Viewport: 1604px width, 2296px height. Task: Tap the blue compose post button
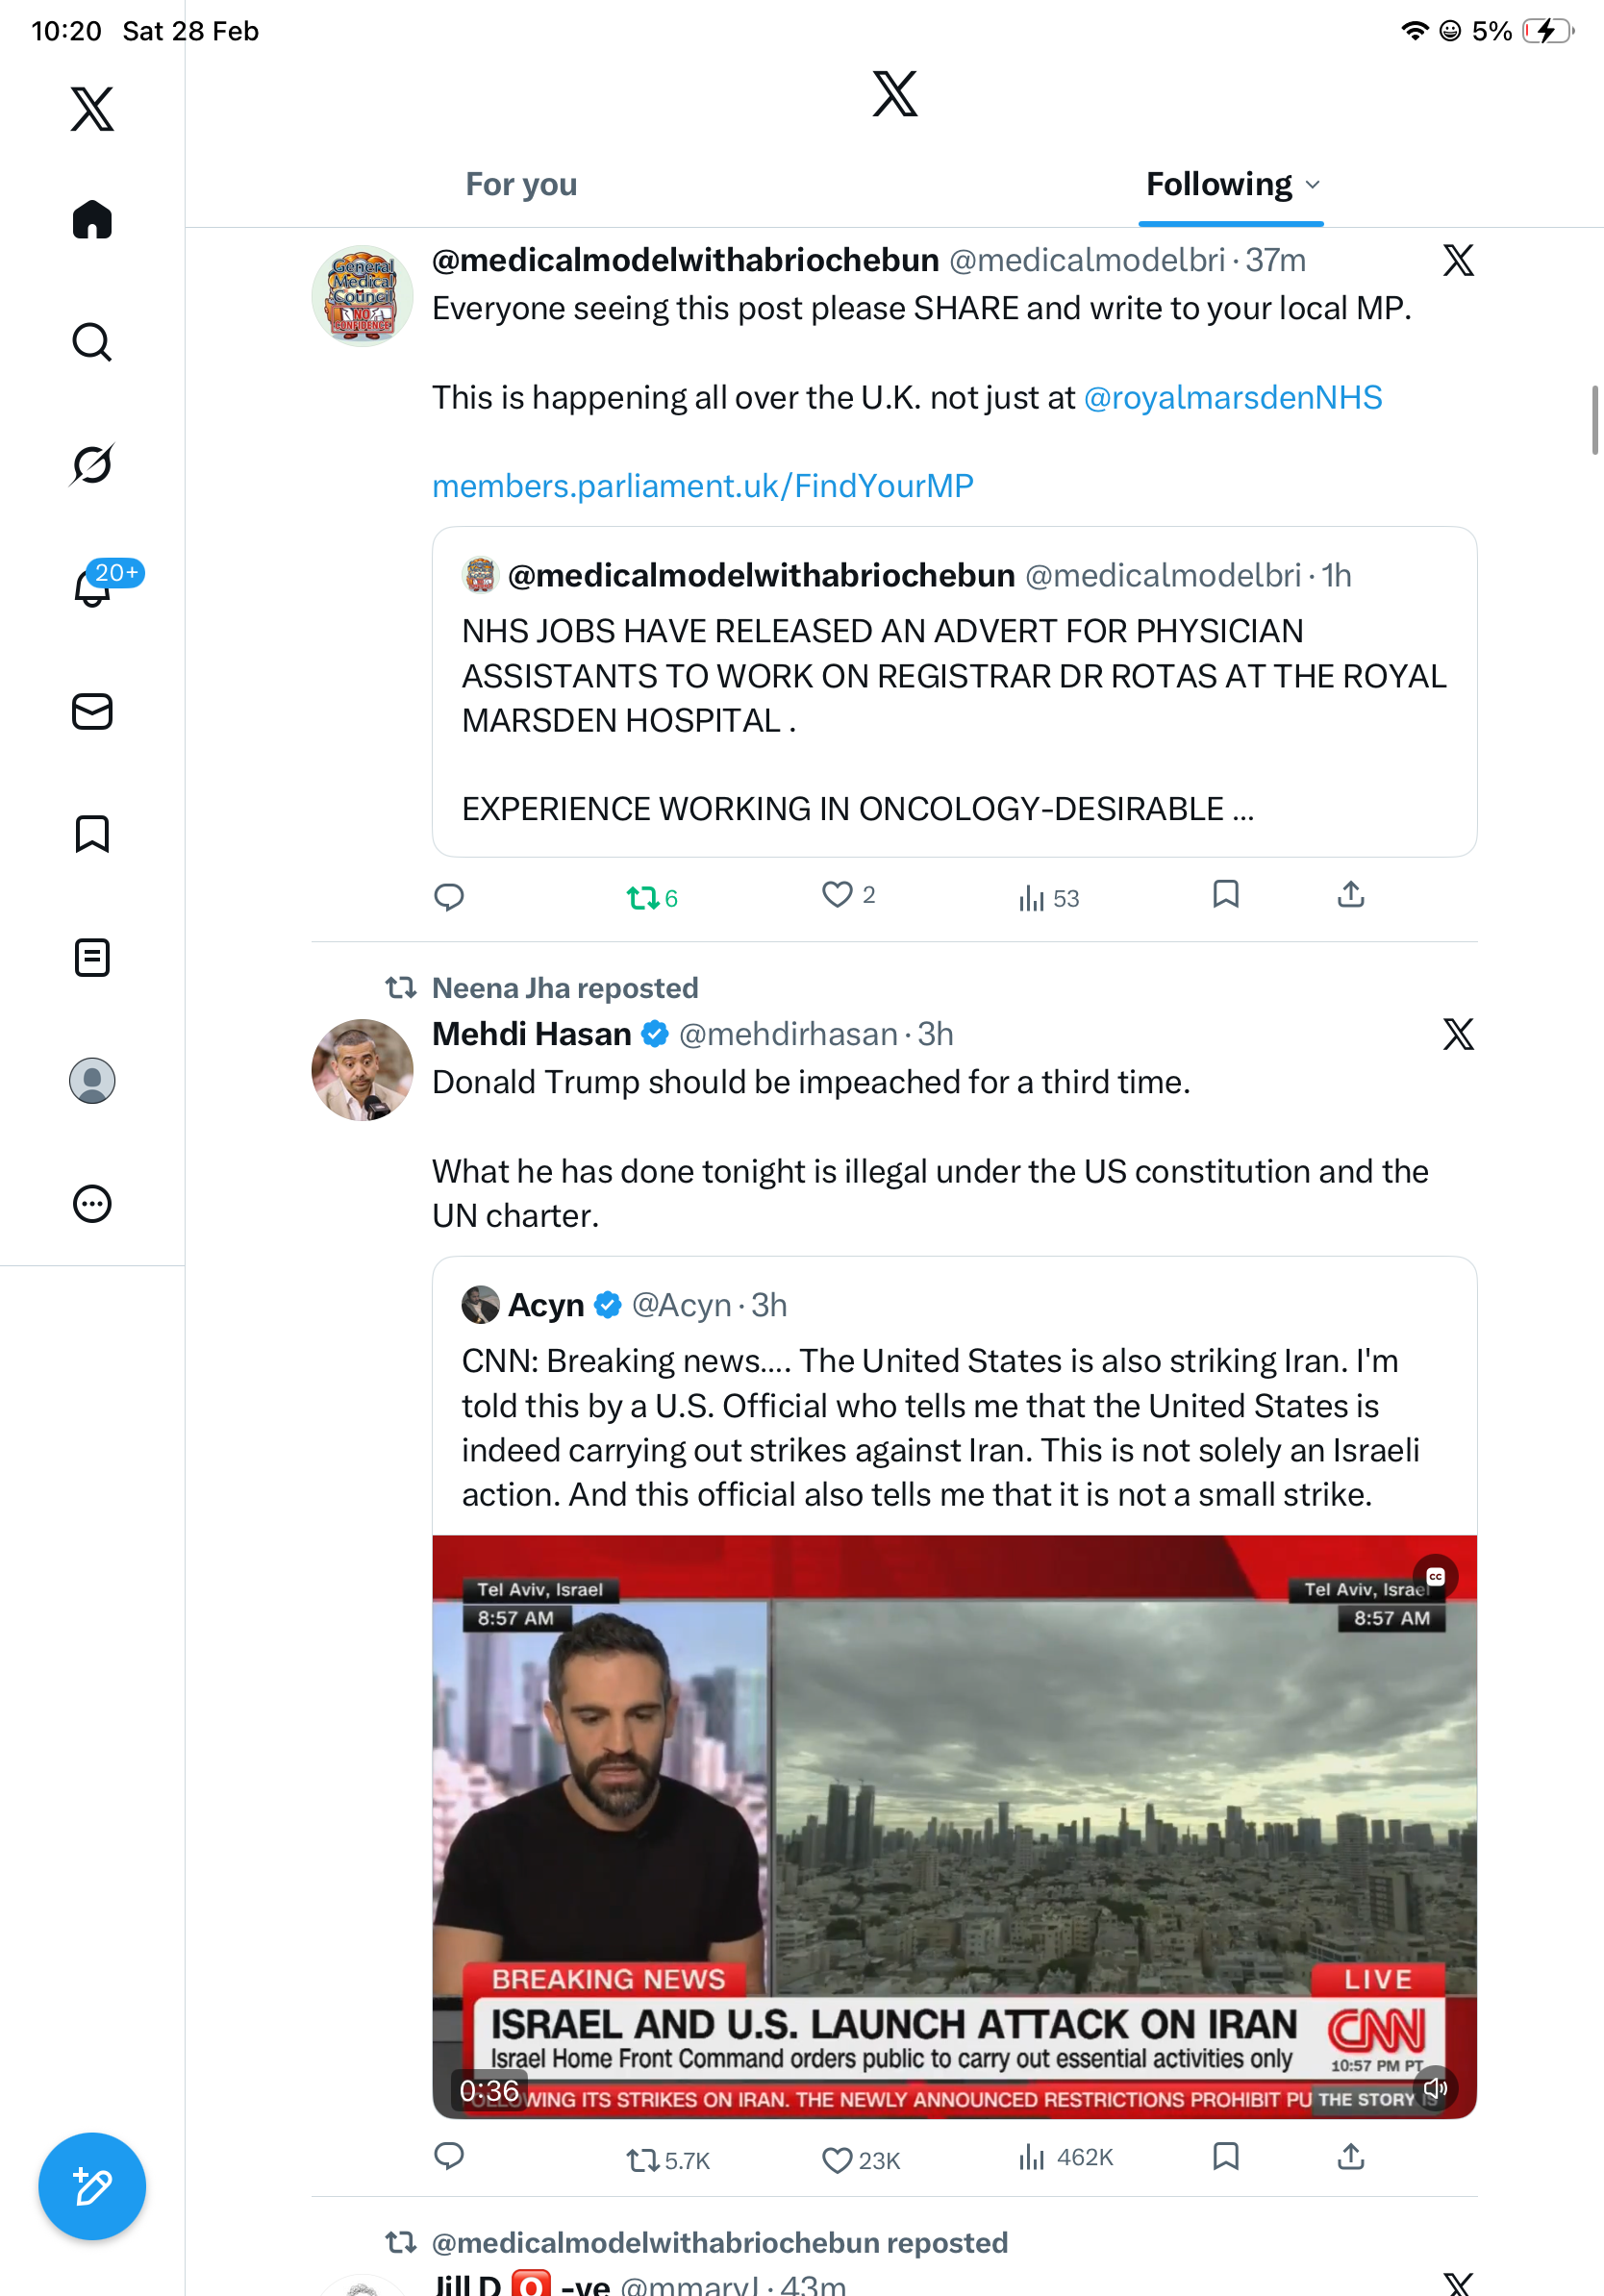point(92,2186)
